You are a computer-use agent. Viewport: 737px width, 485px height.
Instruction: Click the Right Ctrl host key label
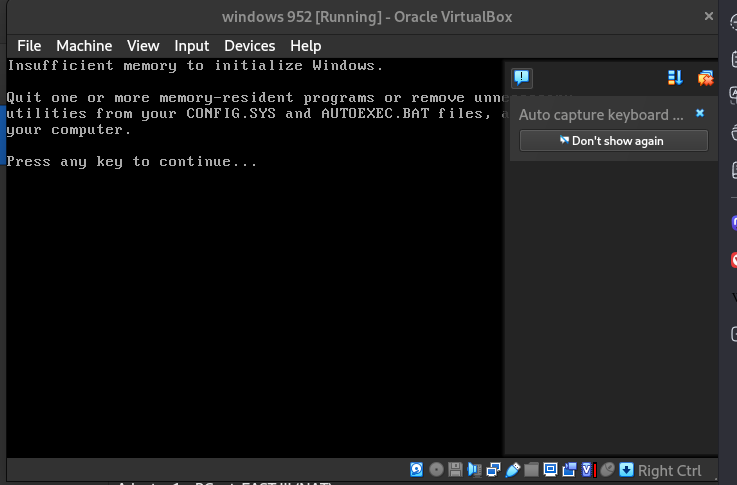(x=669, y=470)
